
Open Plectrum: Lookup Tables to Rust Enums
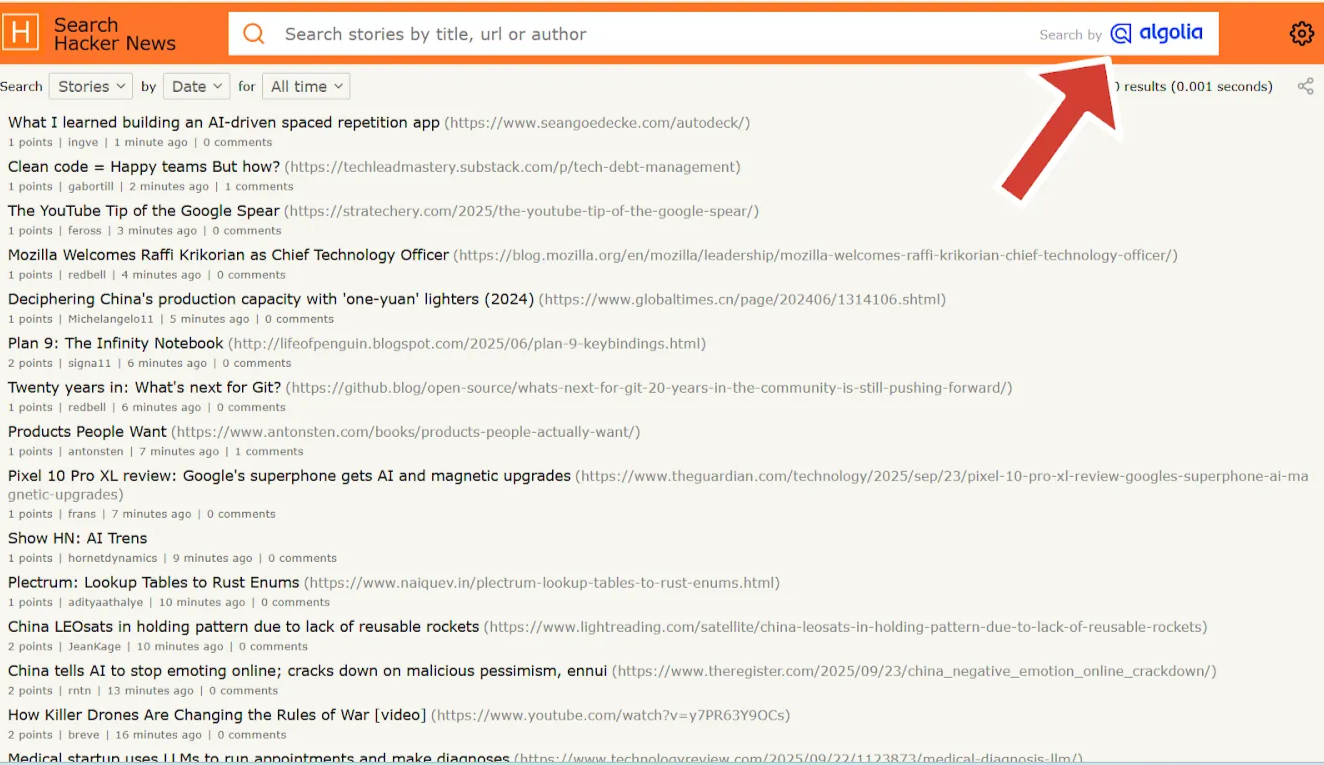pyautogui.click(x=154, y=582)
